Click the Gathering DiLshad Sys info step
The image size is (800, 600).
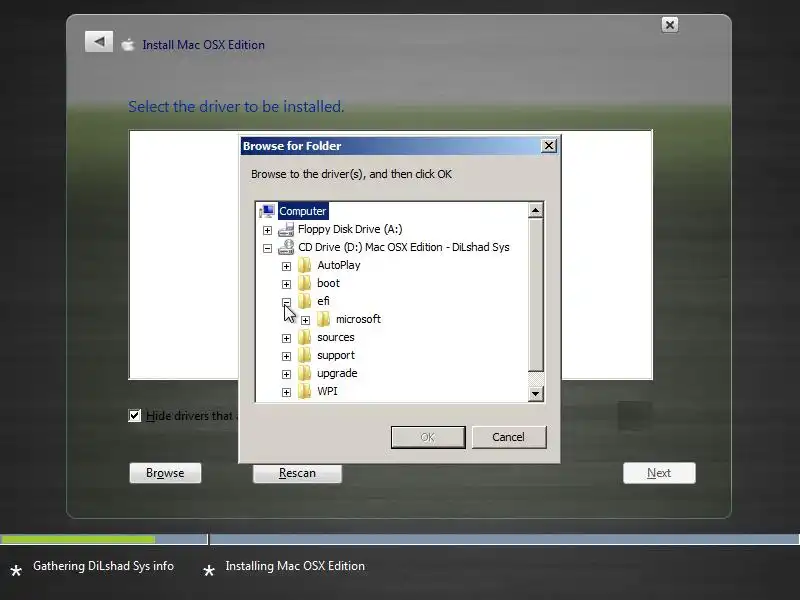103,566
